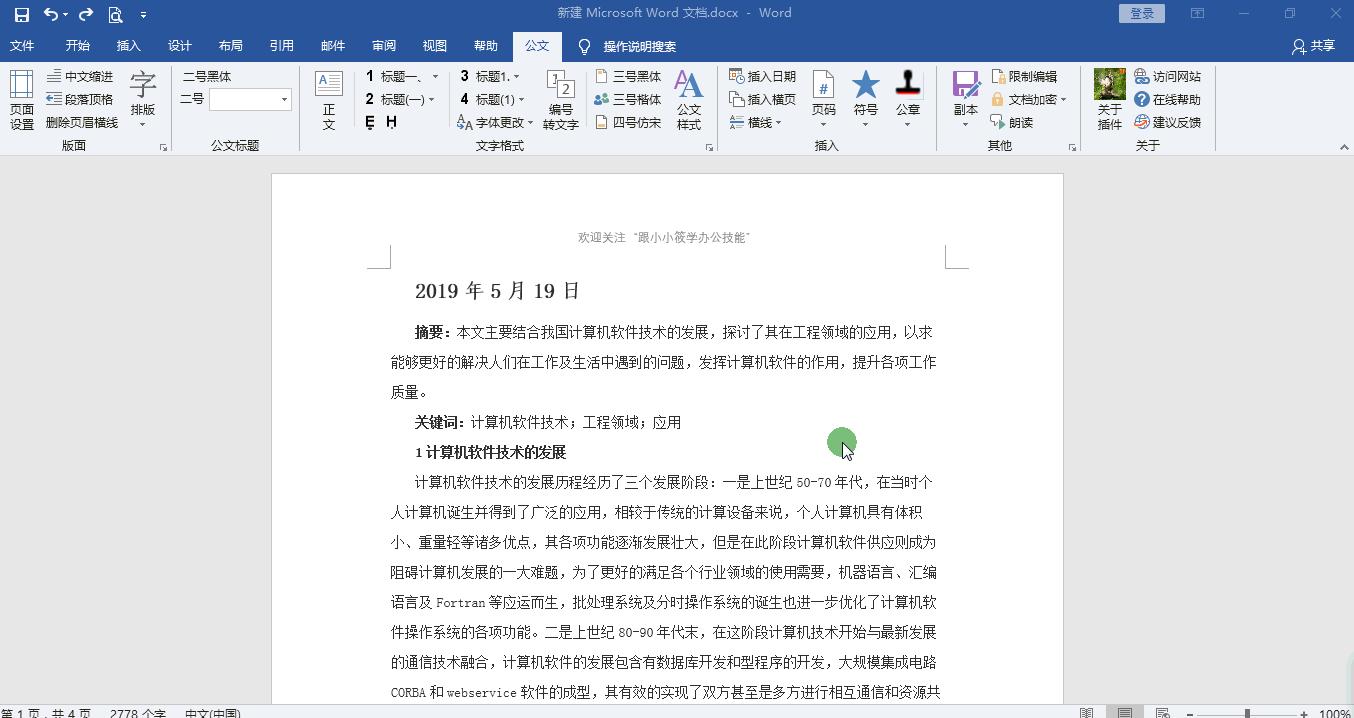Apply the 正文 body text style
This screenshot has width=1354, height=718.
click(x=328, y=98)
